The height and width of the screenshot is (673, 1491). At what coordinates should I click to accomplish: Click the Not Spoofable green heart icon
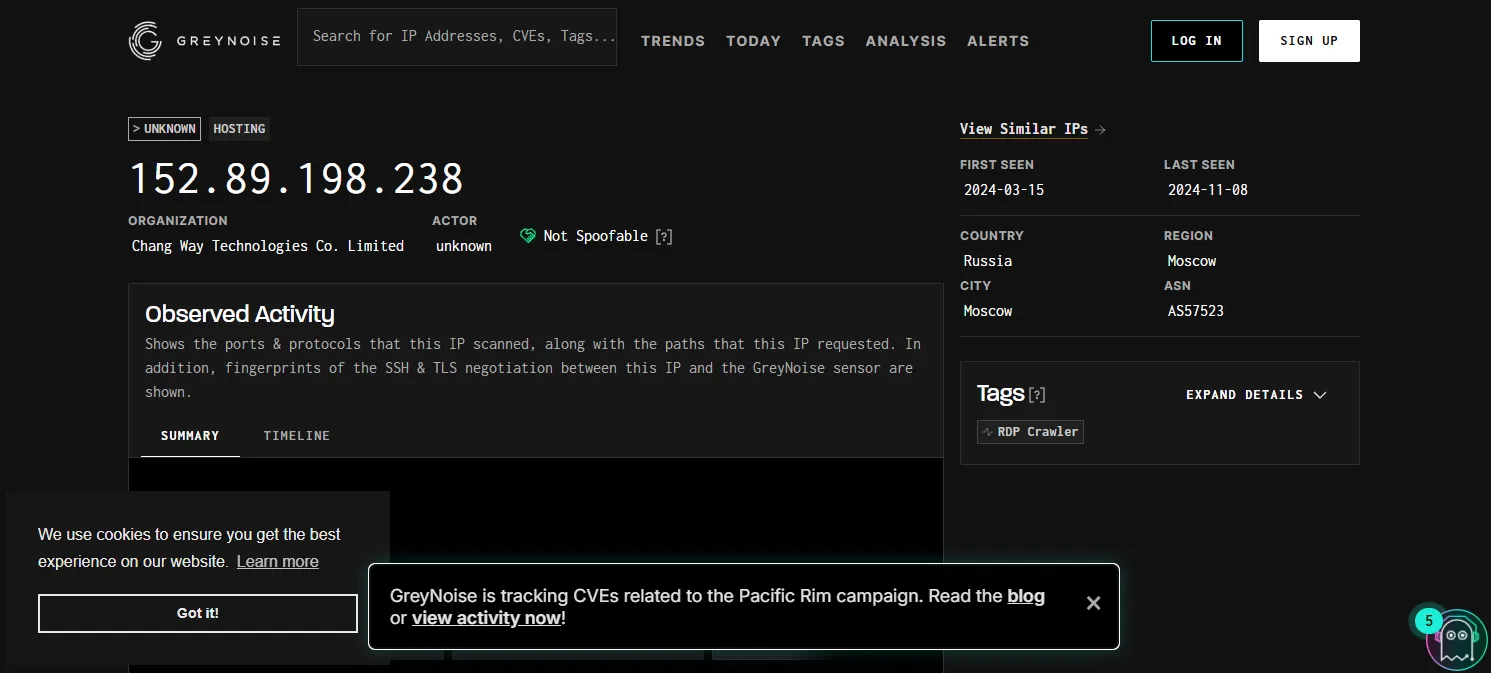(528, 236)
